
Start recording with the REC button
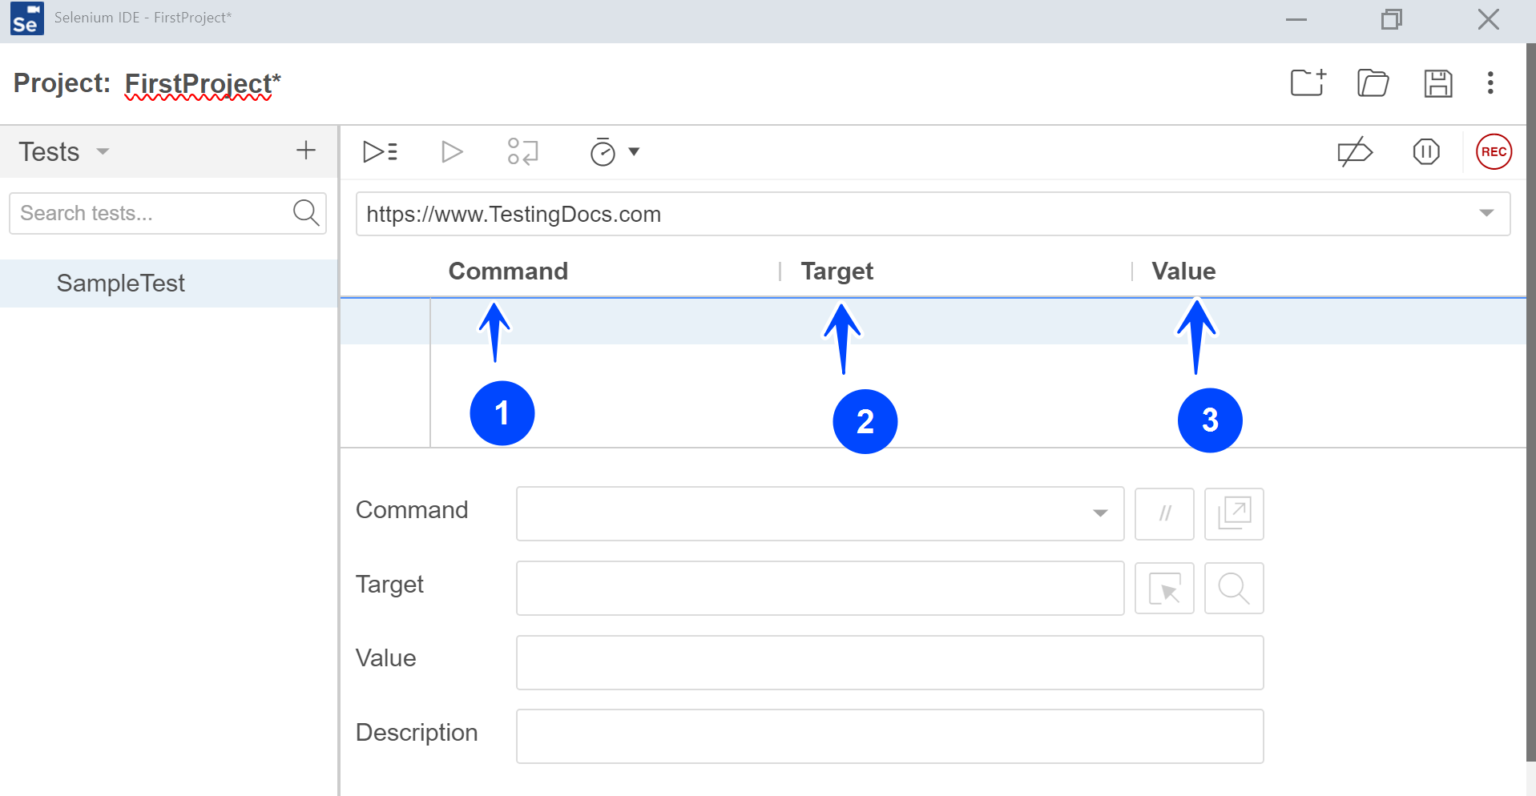tap(1493, 152)
